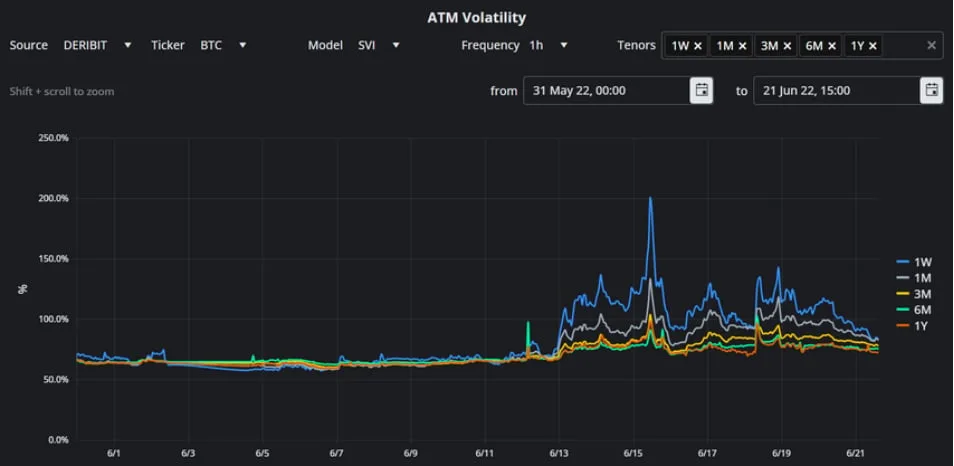
Task: Click the 6/7 x-axis date label
Action: coord(336,454)
